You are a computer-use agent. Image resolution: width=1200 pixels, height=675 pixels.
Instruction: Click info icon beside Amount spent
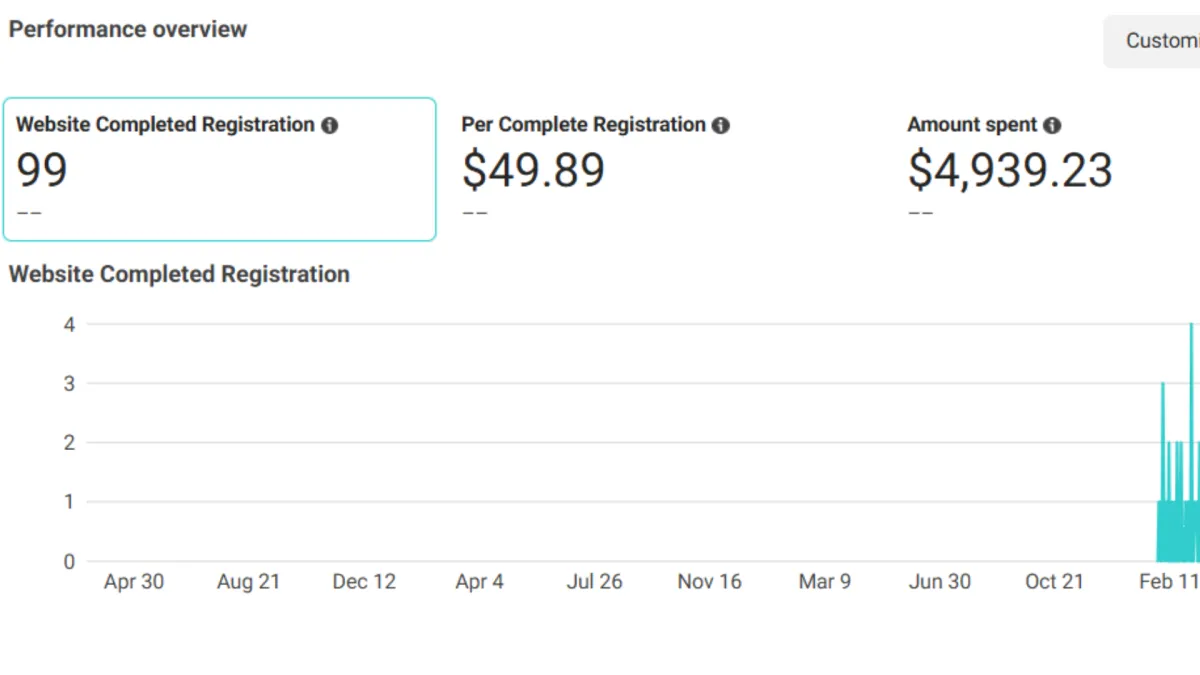1052,126
